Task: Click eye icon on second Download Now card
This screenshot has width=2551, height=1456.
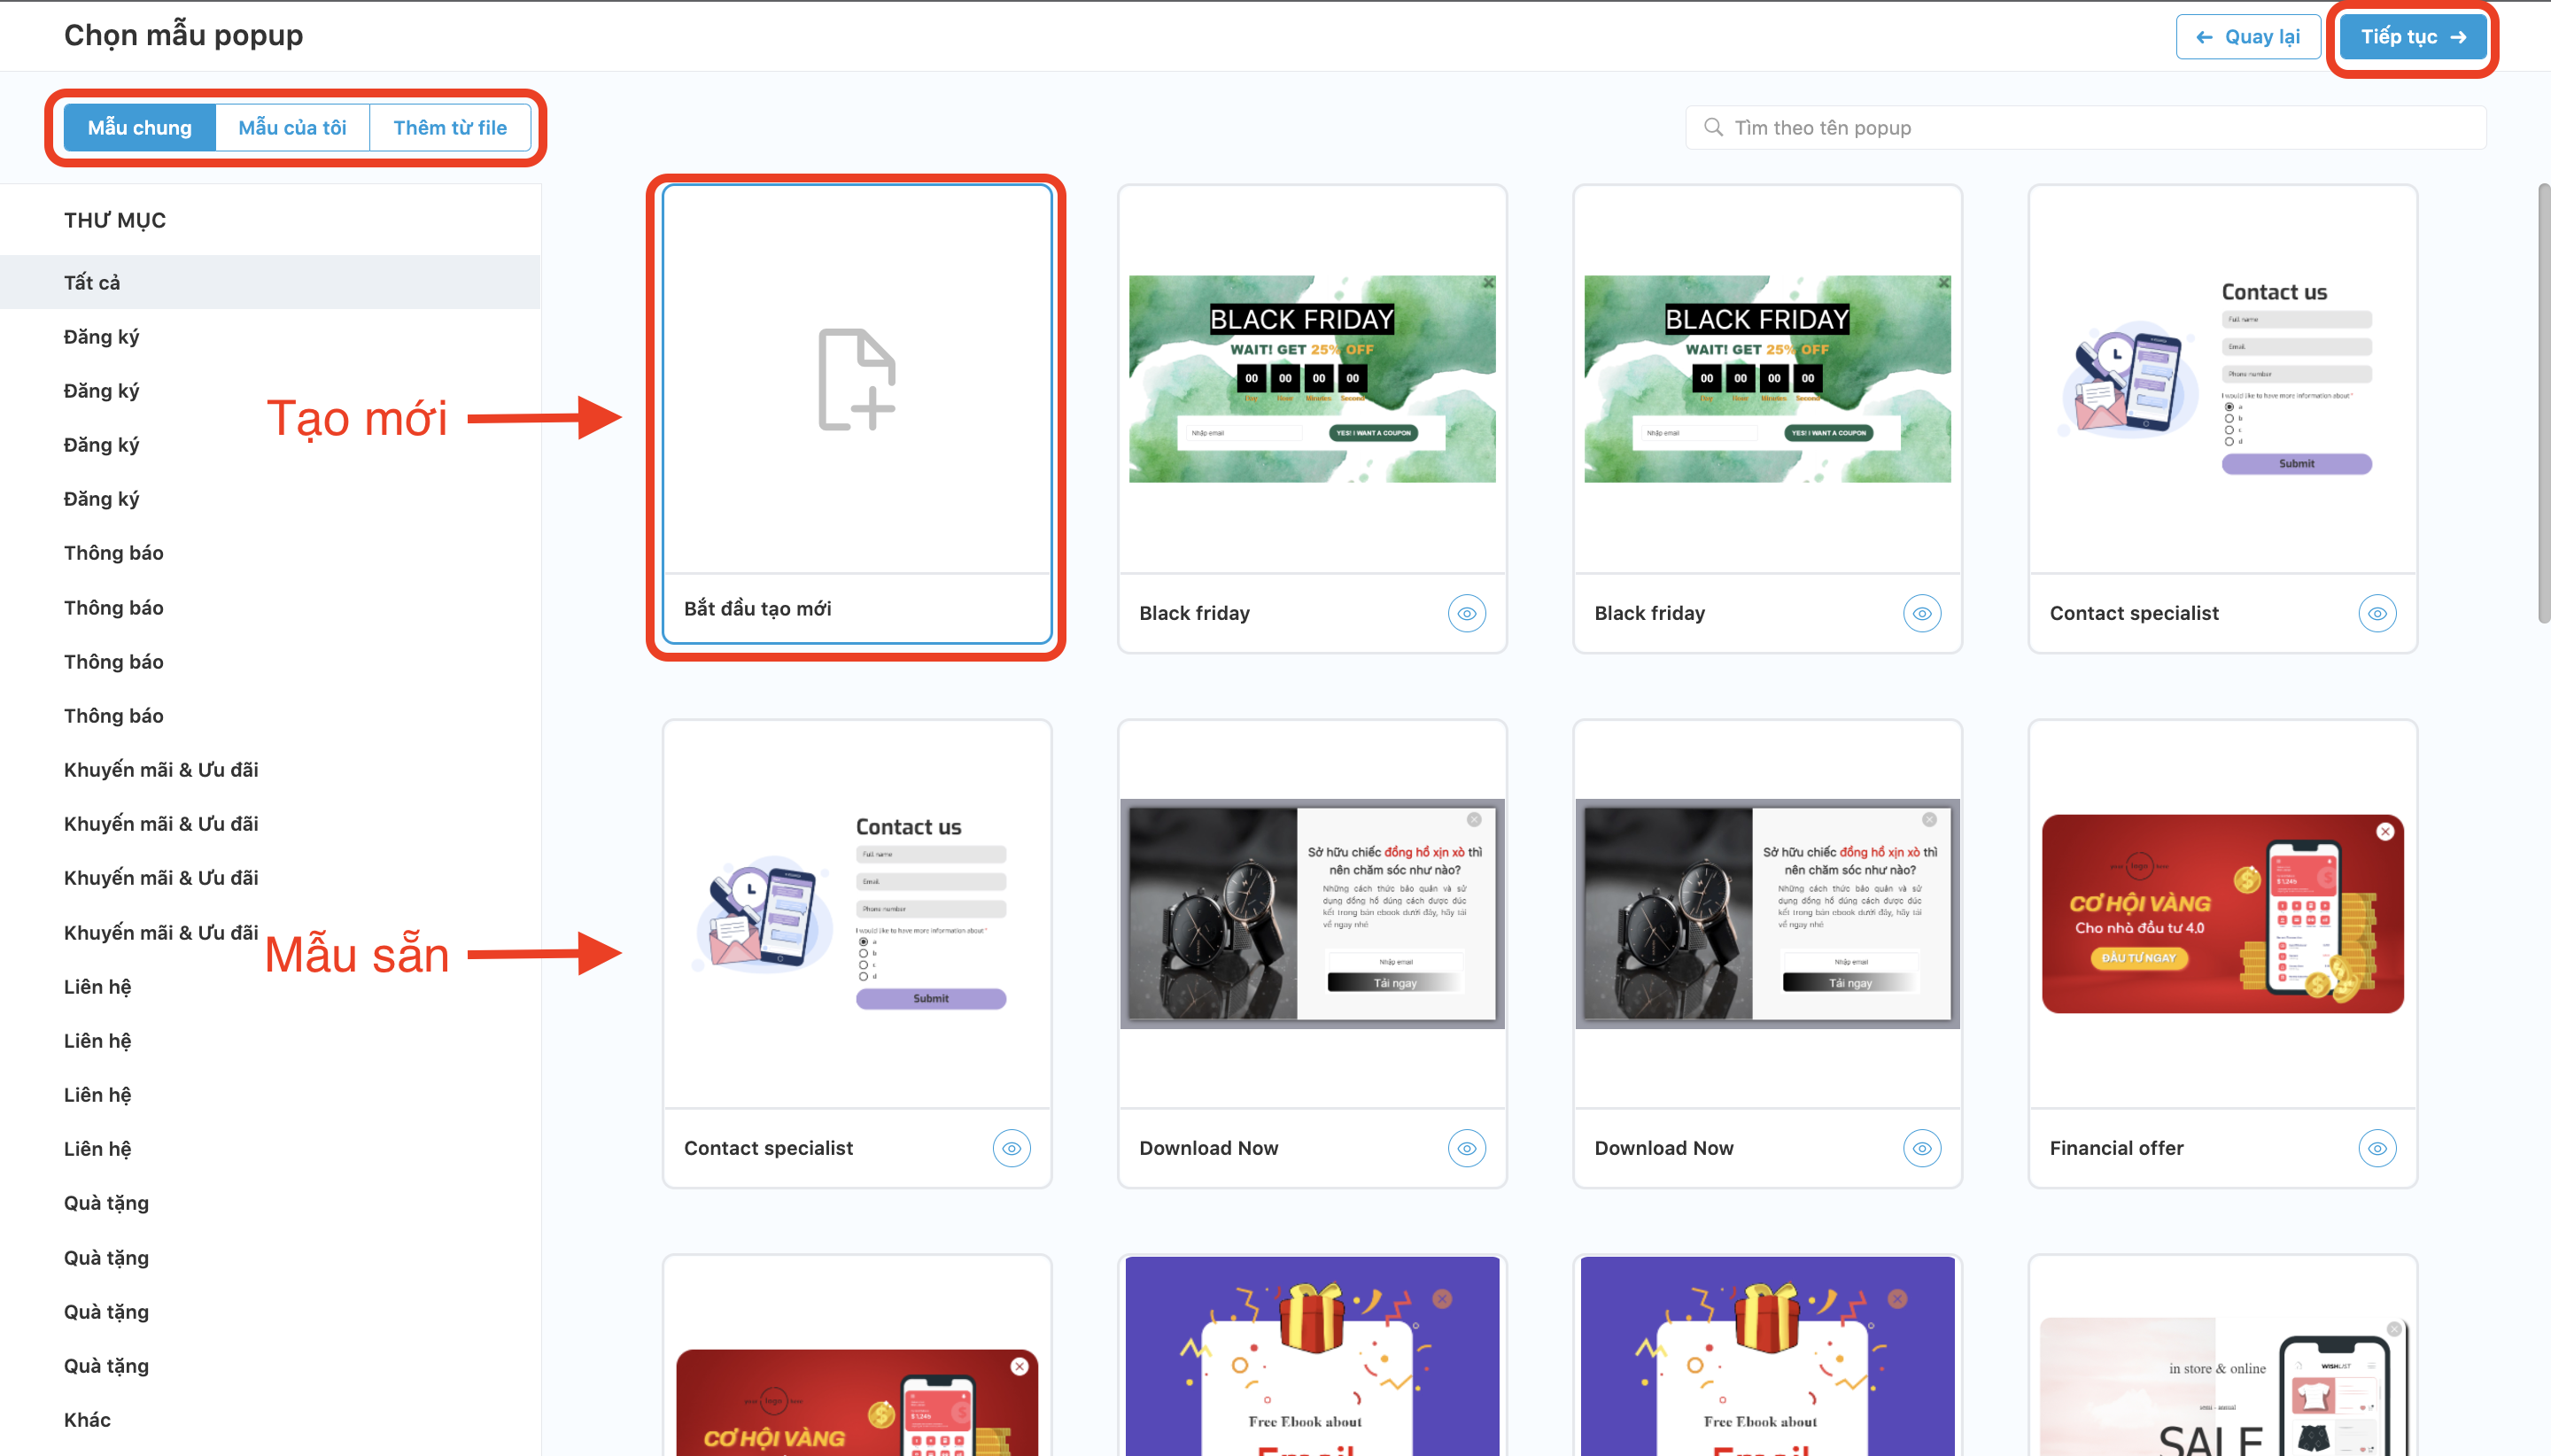Action: [1921, 1148]
